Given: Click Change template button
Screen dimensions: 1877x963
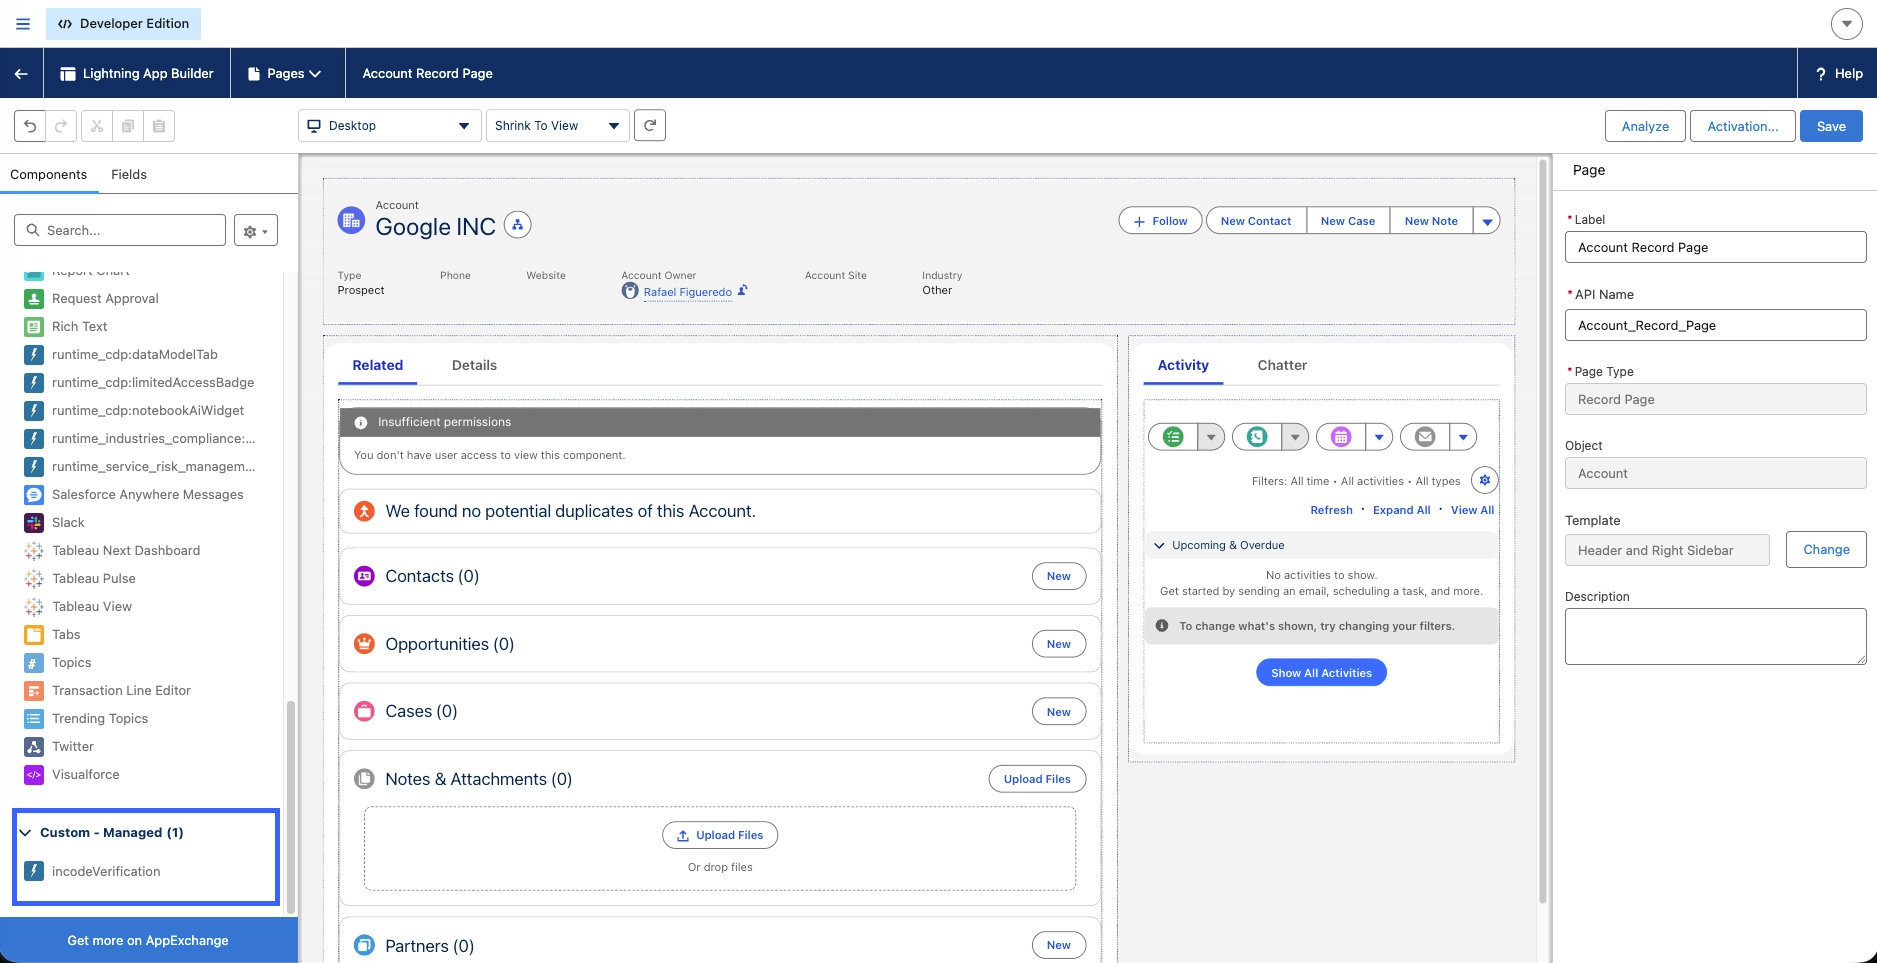Looking at the screenshot, I should tap(1826, 550).
